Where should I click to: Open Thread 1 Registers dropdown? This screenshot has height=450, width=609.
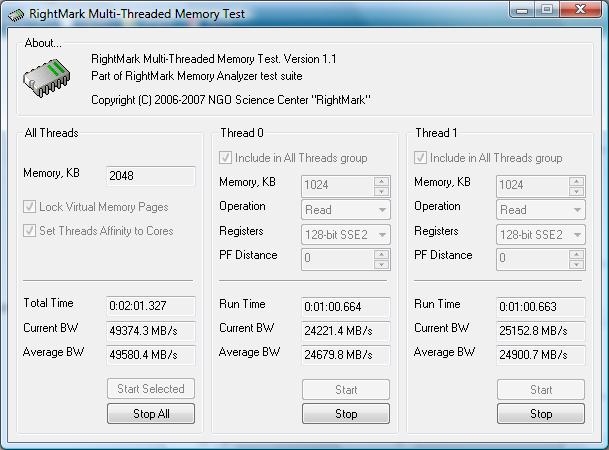pos(541,235)
